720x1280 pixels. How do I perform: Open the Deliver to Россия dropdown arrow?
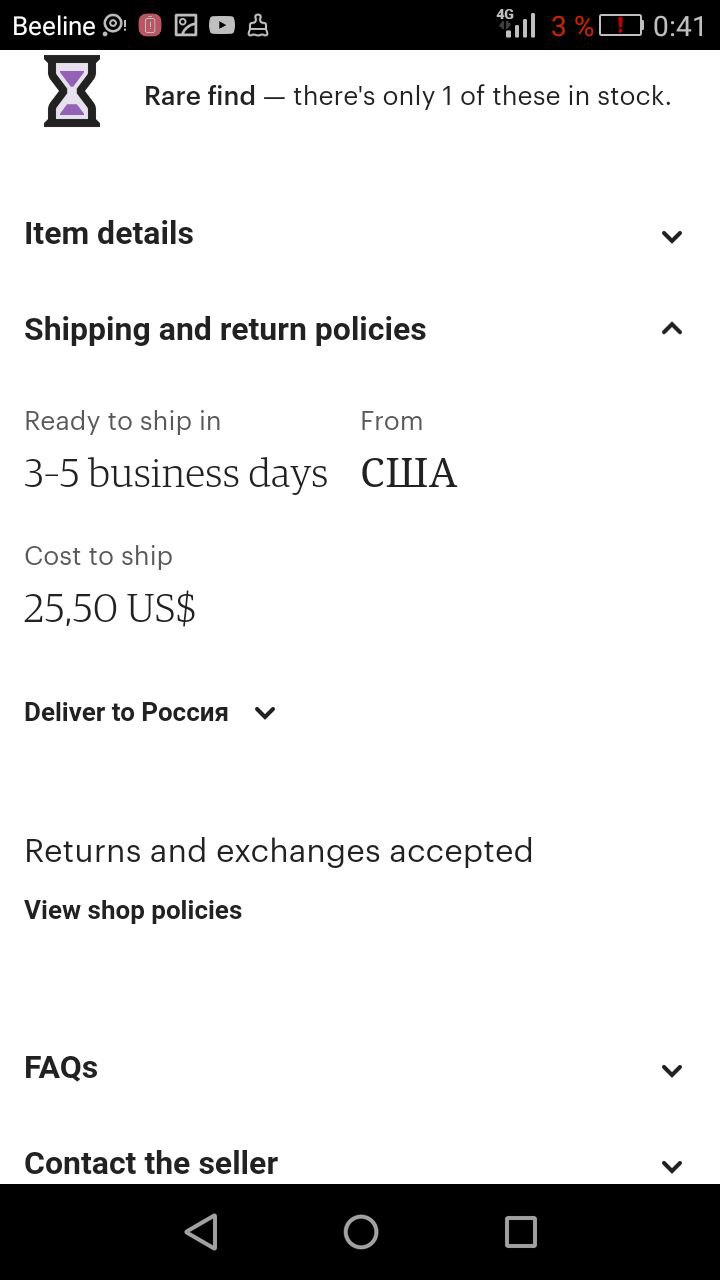click(x=265, y=713)
